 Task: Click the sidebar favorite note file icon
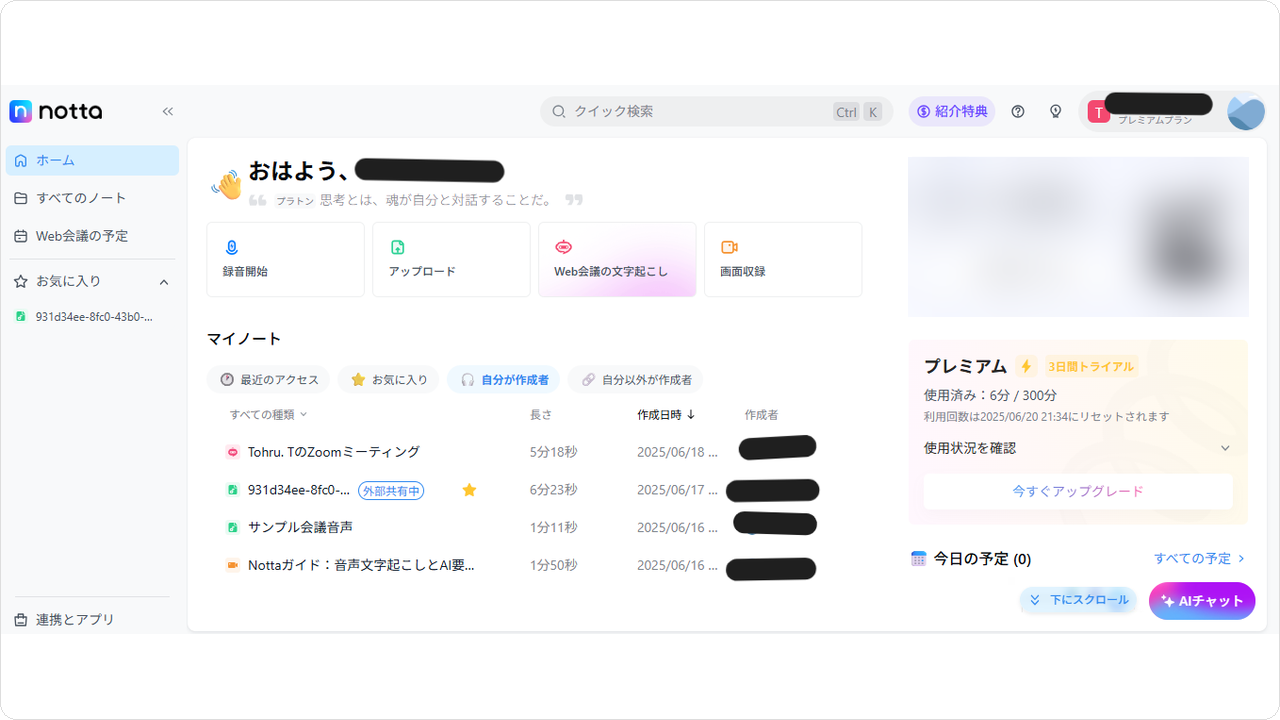click(x=21, y=317)
